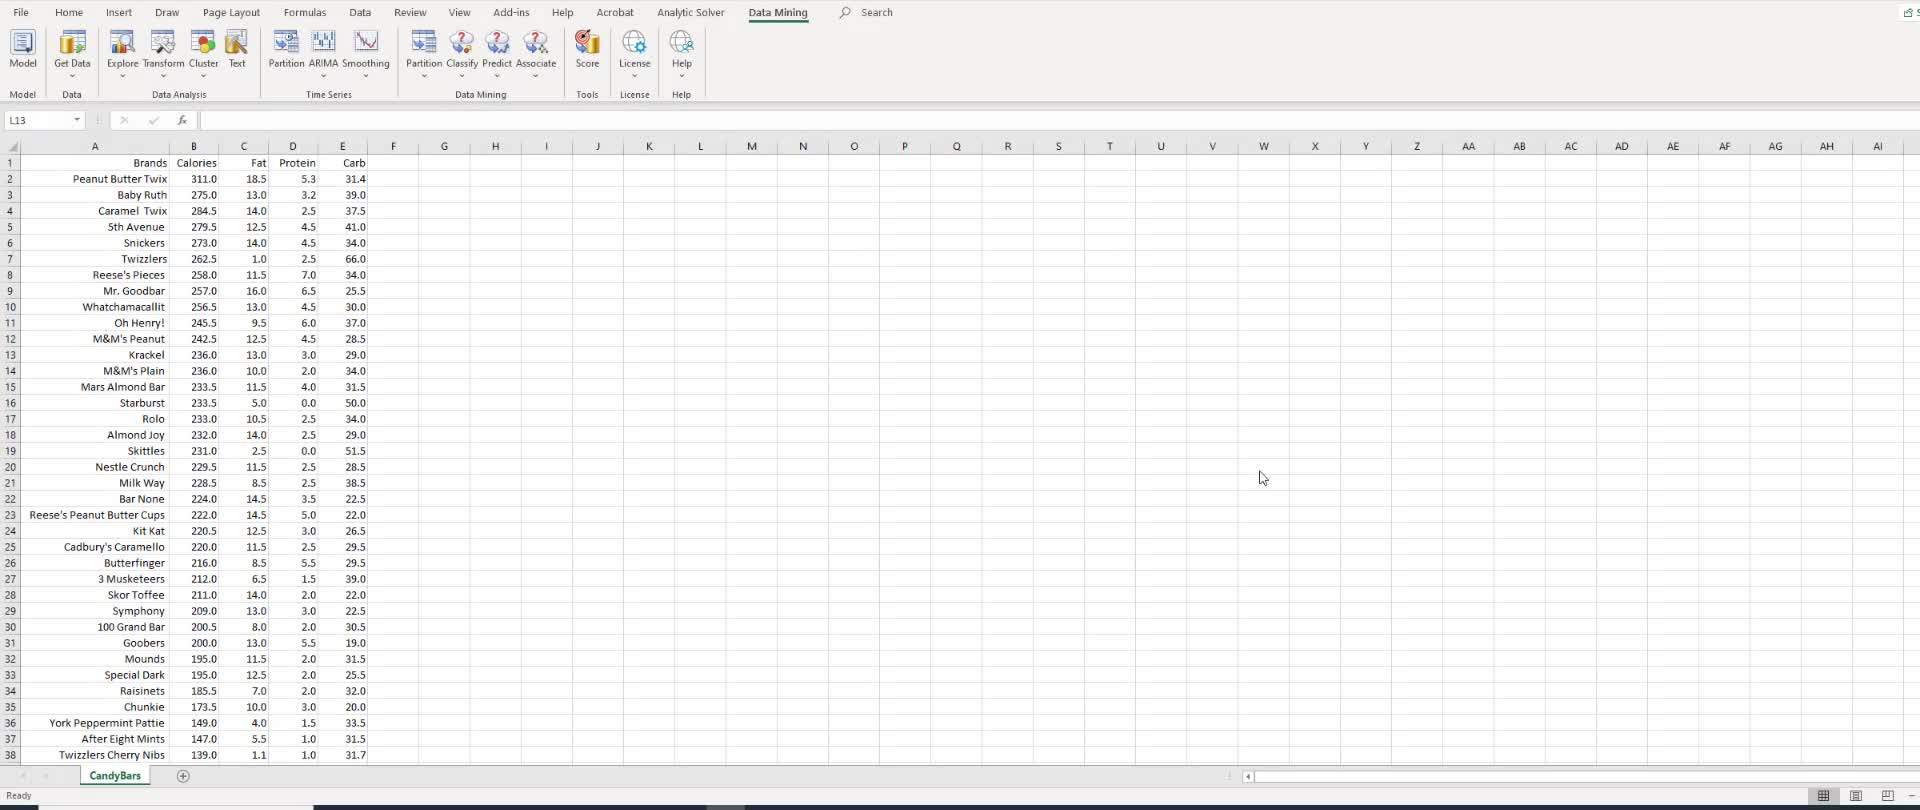Select the 'Milk Way' cell

(x=95, y=483)
